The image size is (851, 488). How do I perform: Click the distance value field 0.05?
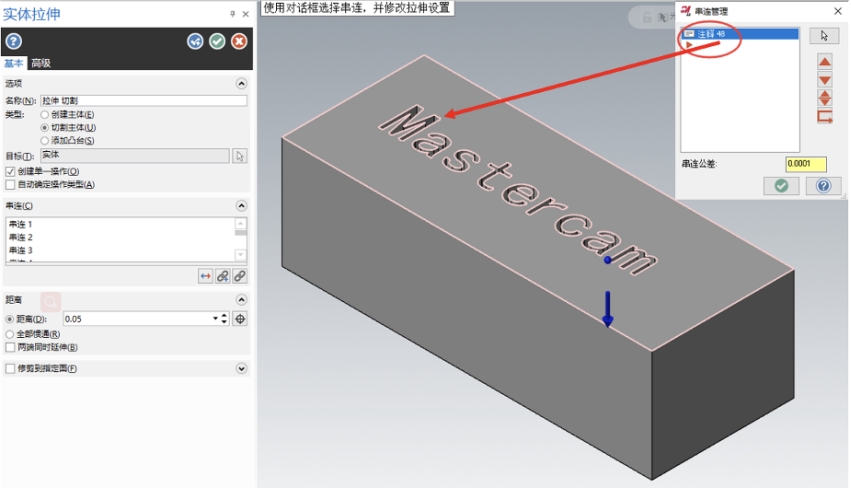138,319
